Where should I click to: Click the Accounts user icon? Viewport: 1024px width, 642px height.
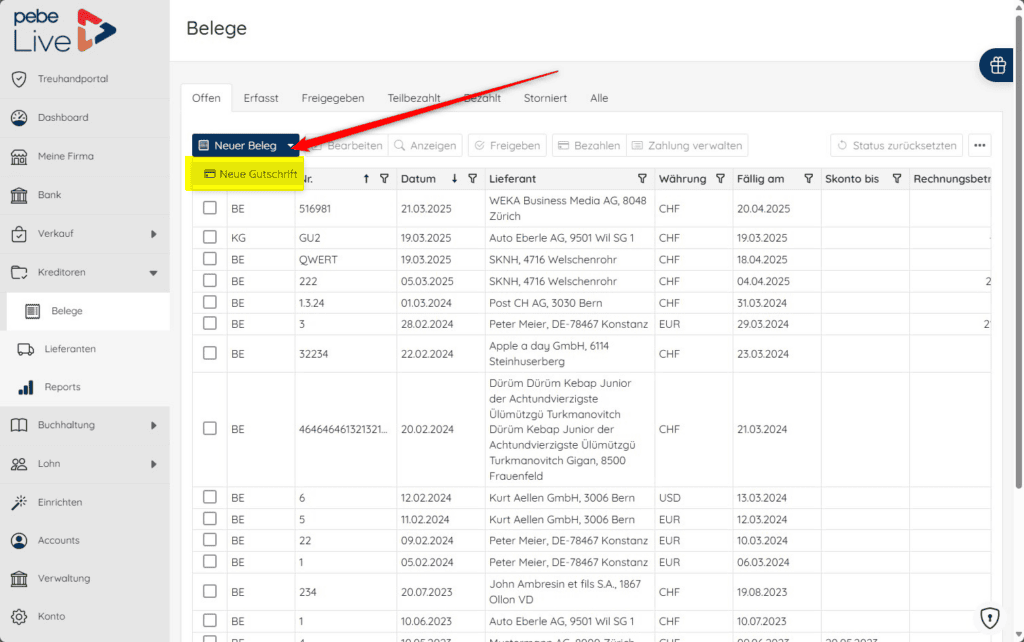coord(19,541)
